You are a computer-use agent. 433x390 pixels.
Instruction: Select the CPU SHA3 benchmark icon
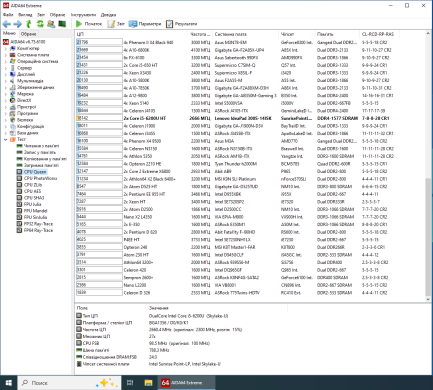click(x=20, y=198)
